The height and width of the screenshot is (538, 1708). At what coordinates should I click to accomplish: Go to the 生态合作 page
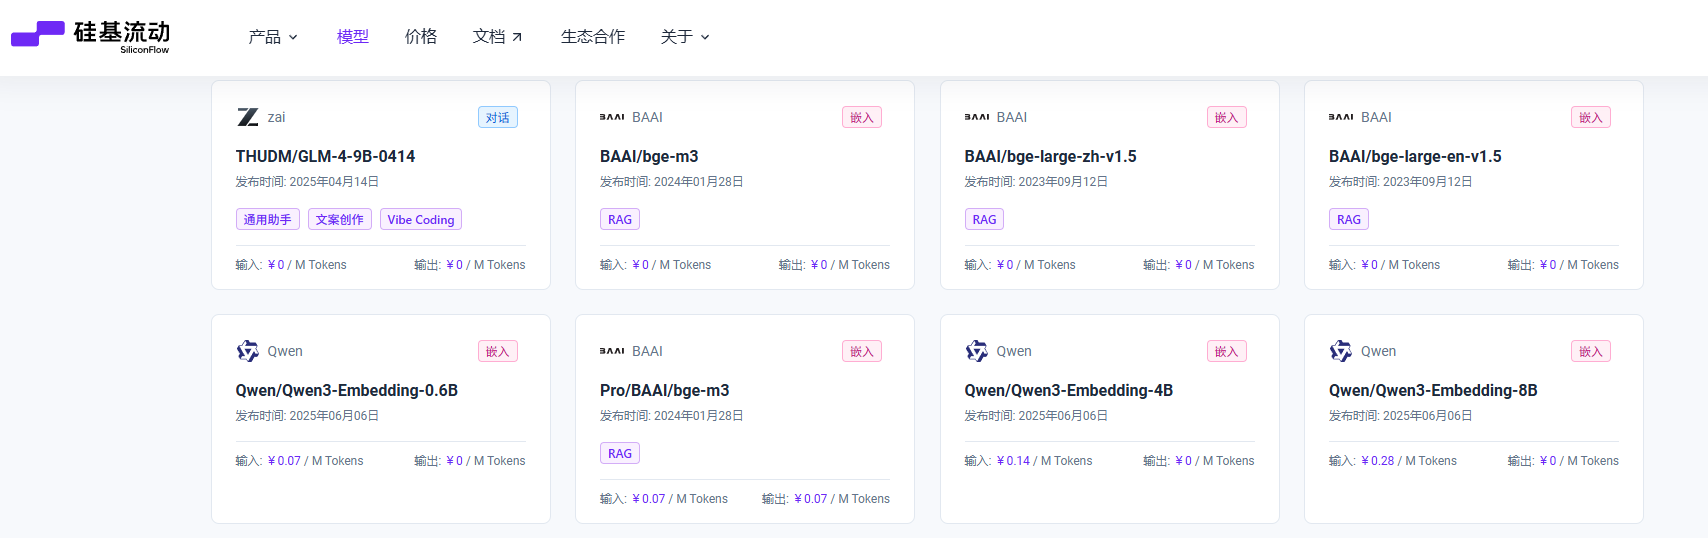593,37
